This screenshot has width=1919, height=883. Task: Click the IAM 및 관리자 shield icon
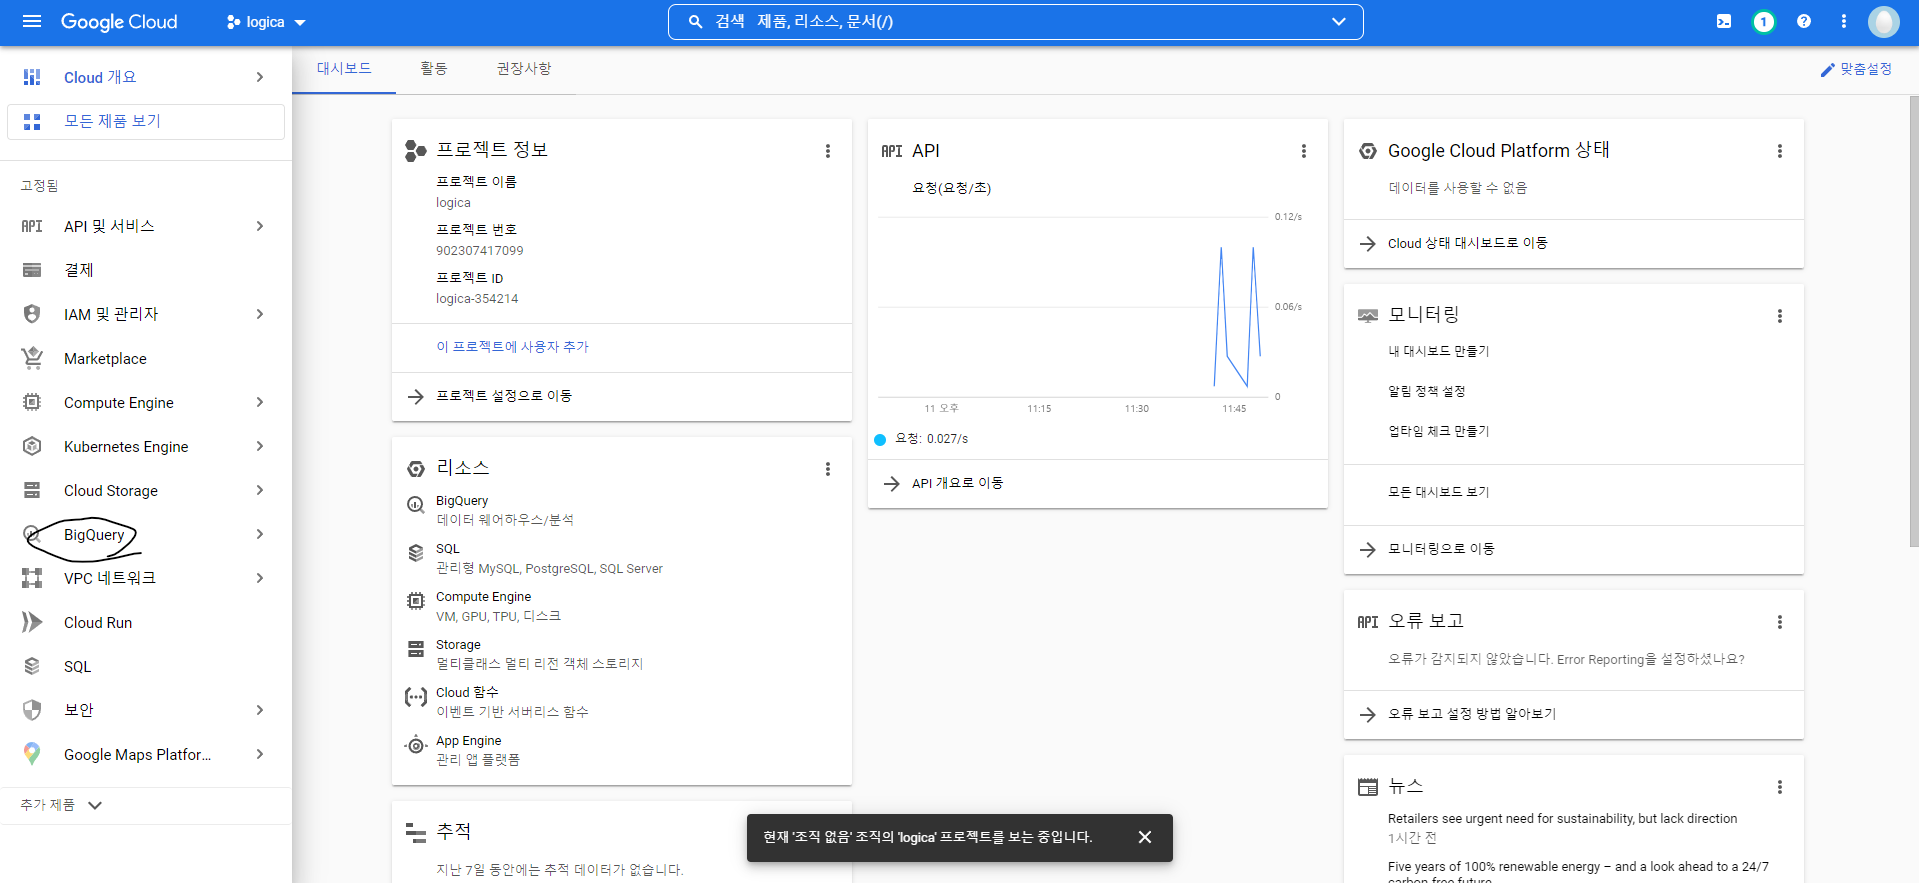tap(32, 314)
